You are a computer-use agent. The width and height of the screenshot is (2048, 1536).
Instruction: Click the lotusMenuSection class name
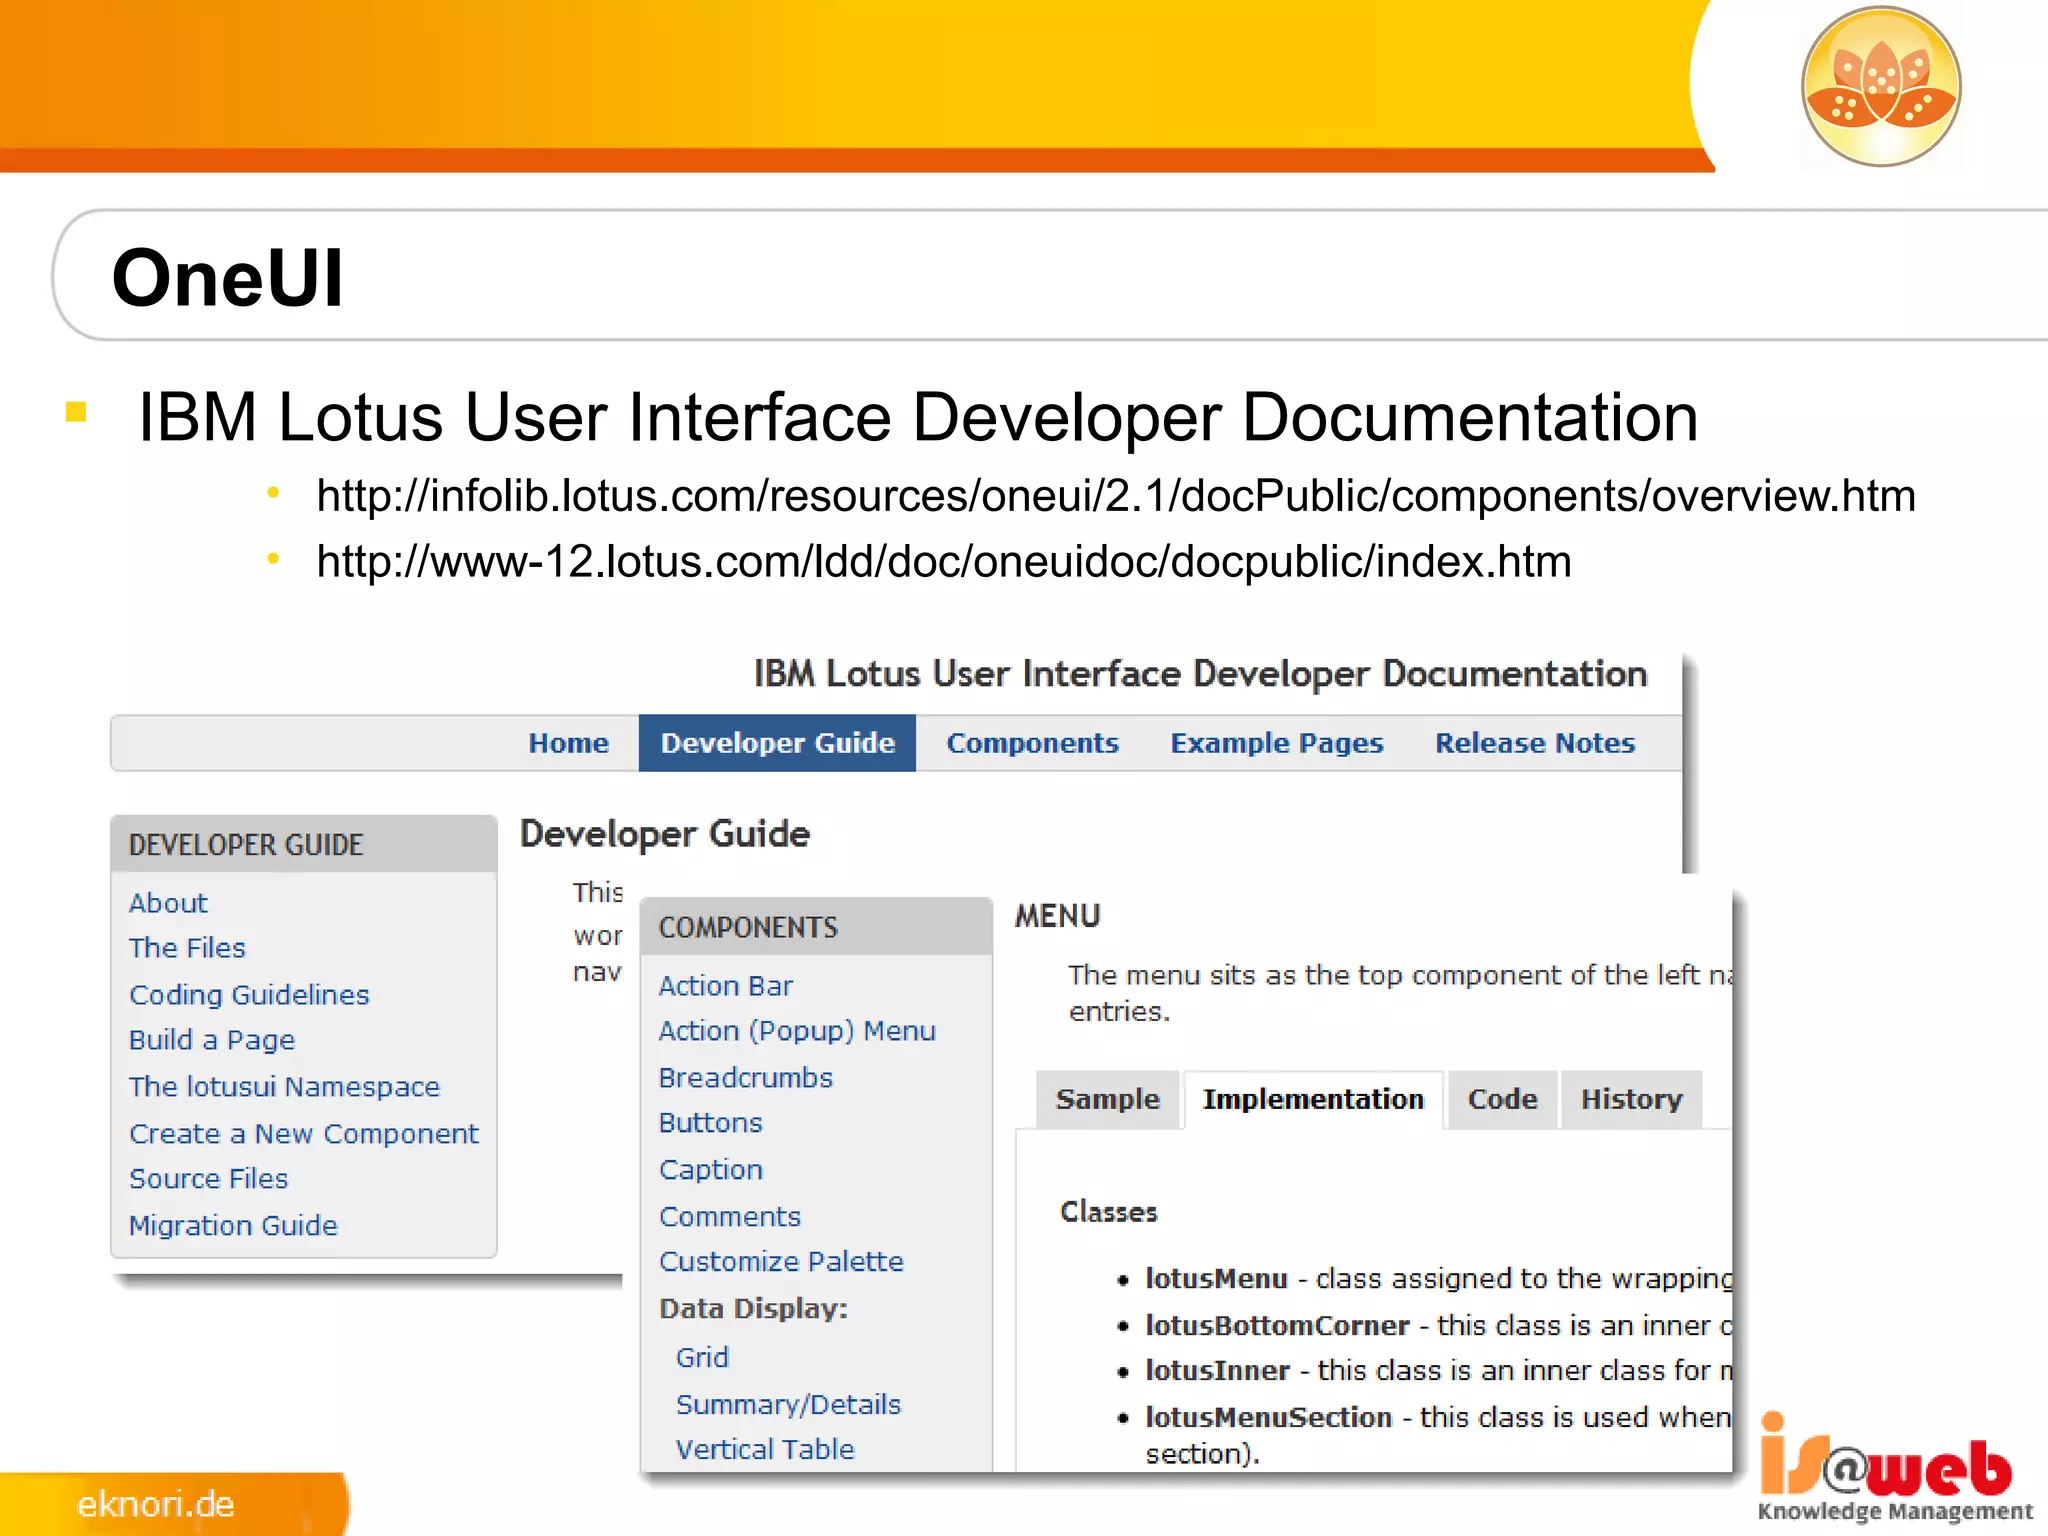coord(1268,1418)
